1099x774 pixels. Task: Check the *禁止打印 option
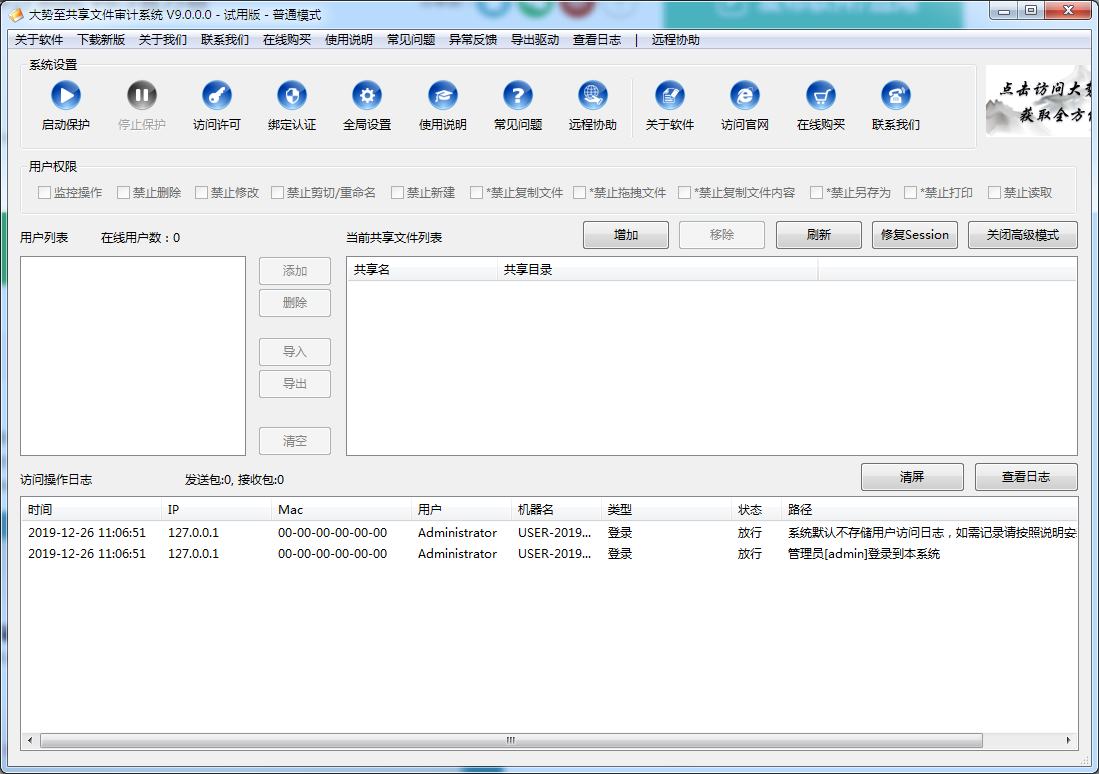point(910,193)
